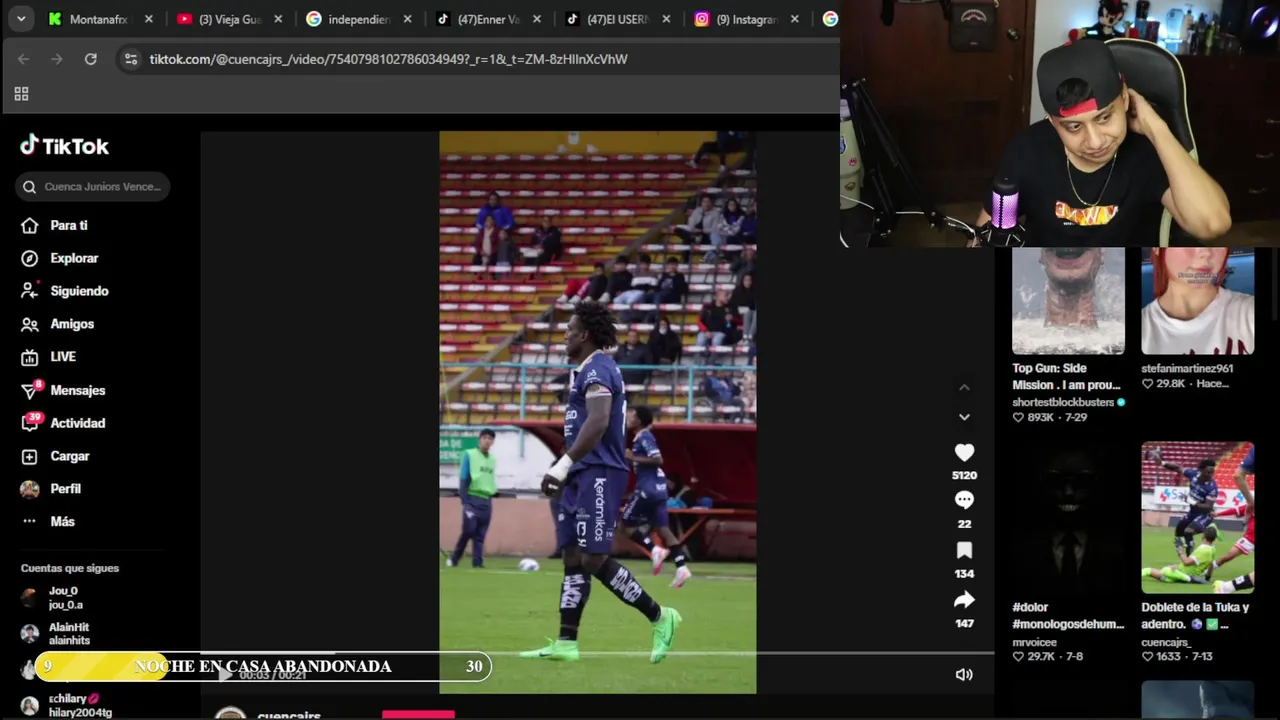Go to the next video arrow
Image resolution: width=1280 pixels, height=720 pixels.
point(964,417)
